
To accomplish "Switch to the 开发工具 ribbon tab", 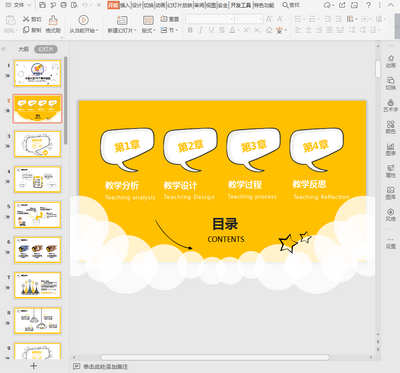I will 241,5.
